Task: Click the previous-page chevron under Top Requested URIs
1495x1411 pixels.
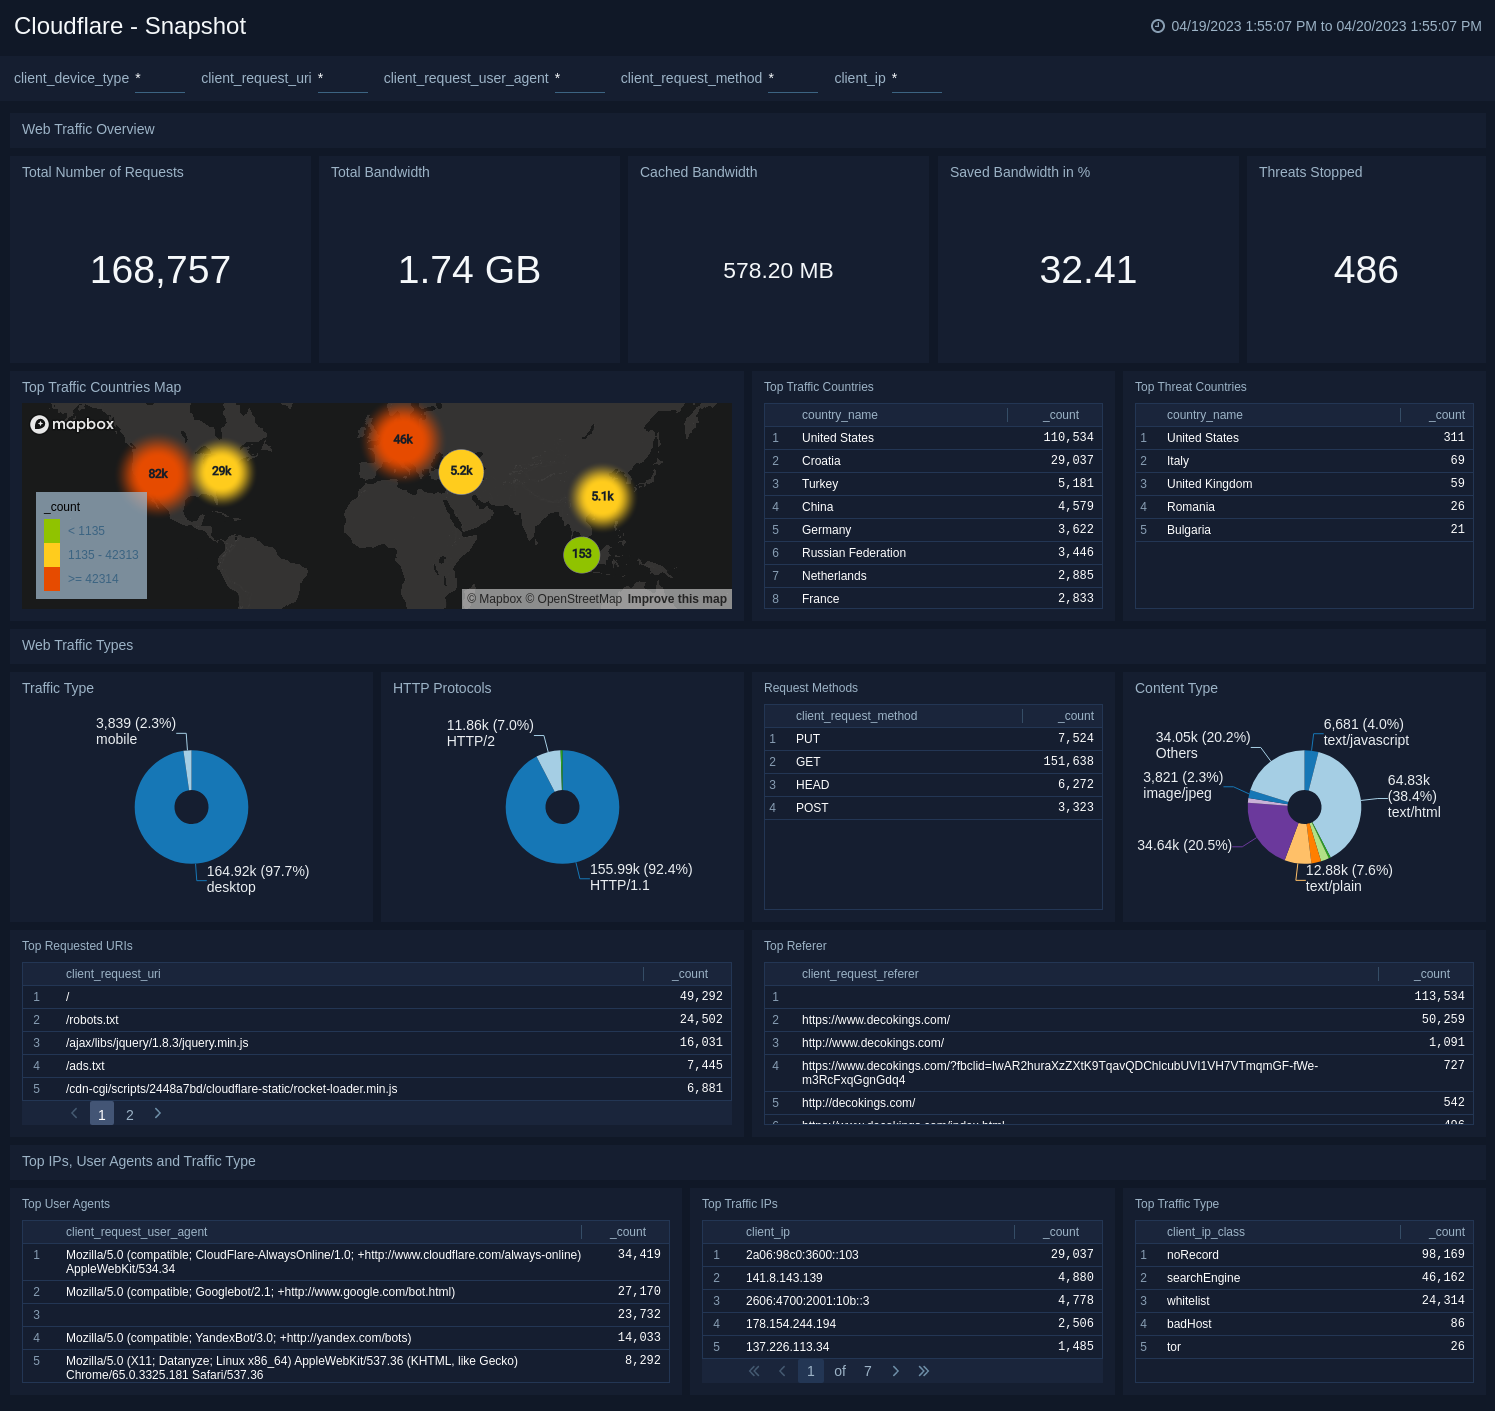Action: click(x=74, y=1113)
